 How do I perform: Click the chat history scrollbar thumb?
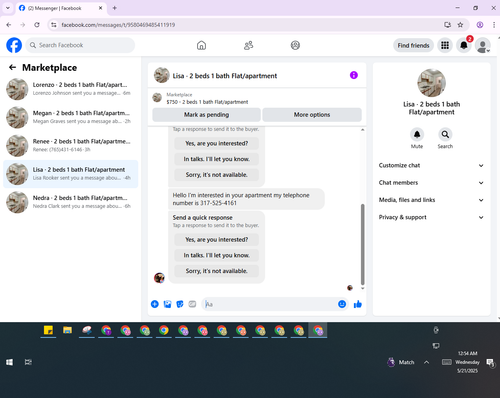(x=363, y=244)
